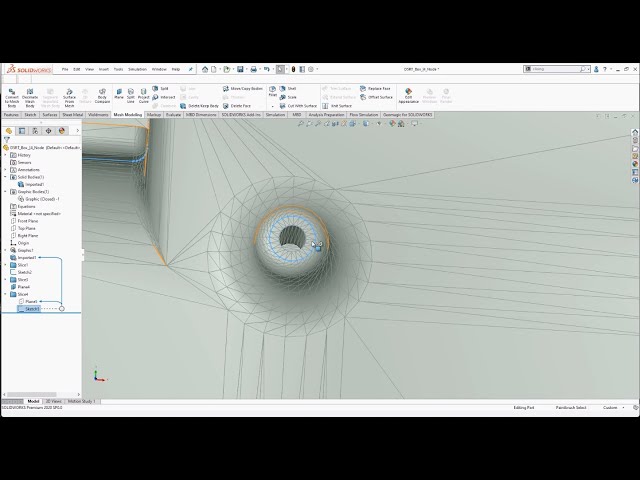Click the Rebuild traffic light icon
Screen dimensions: 640x480
293,69
